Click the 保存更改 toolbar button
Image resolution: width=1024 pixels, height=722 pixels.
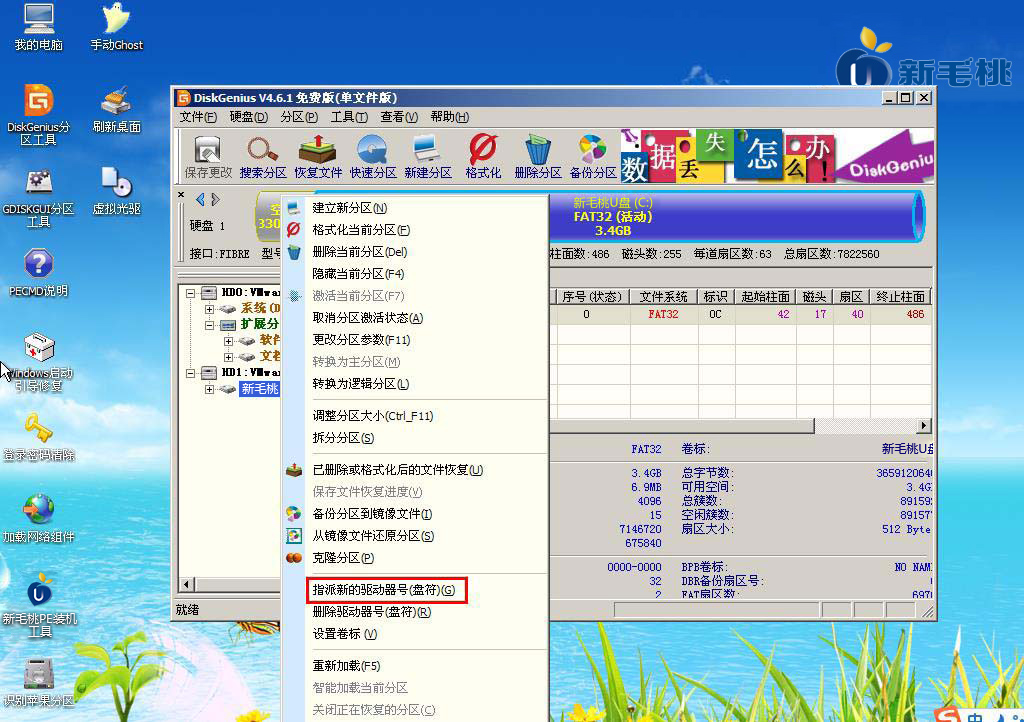pos(208,157)
